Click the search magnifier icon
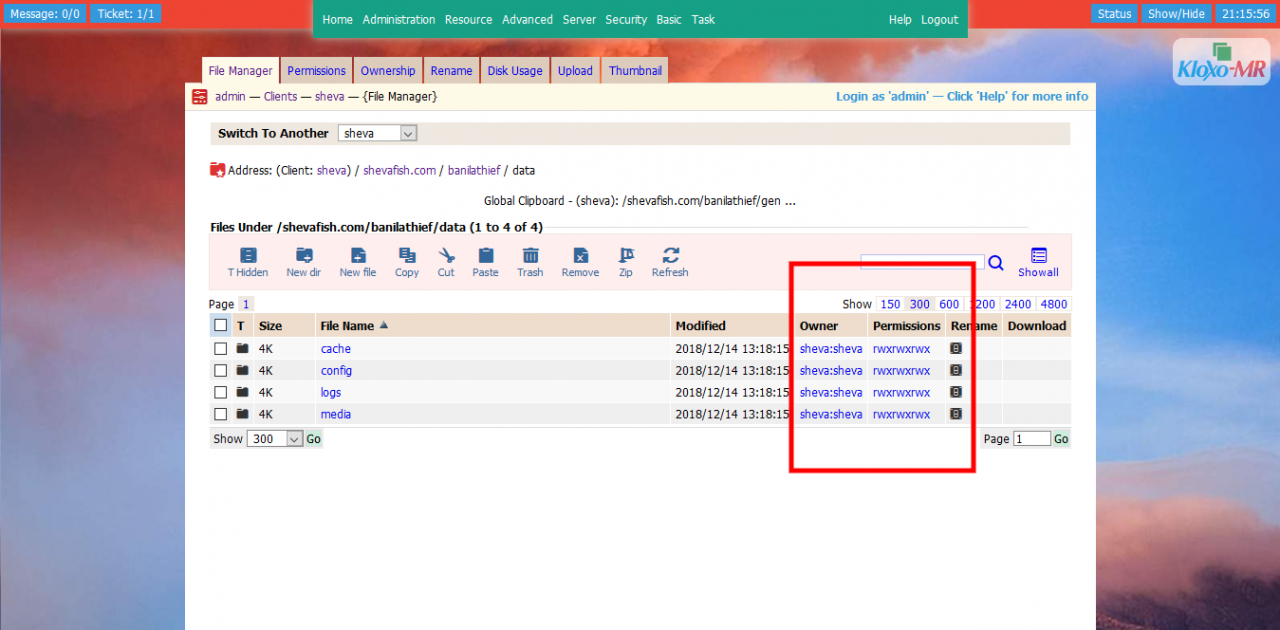Image resolution: width=1280 pixels, height=630 pixels. coord(996,263)
